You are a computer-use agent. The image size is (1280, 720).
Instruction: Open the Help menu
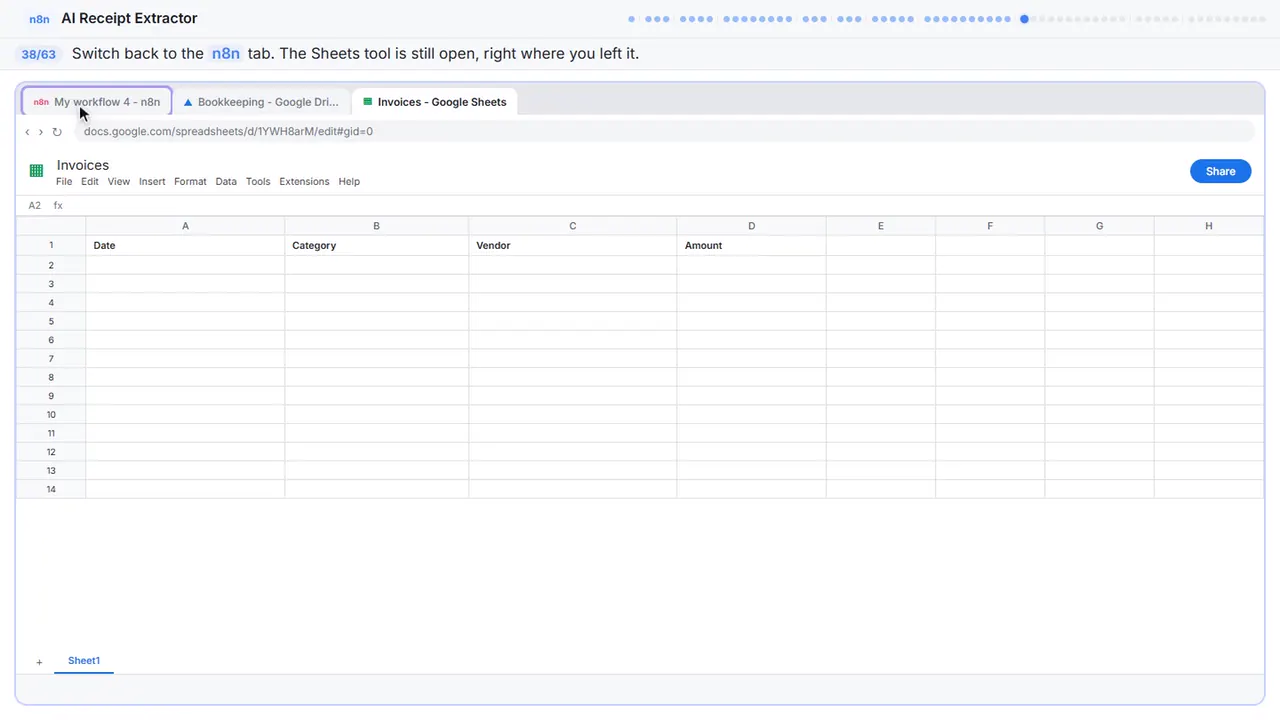349,182
